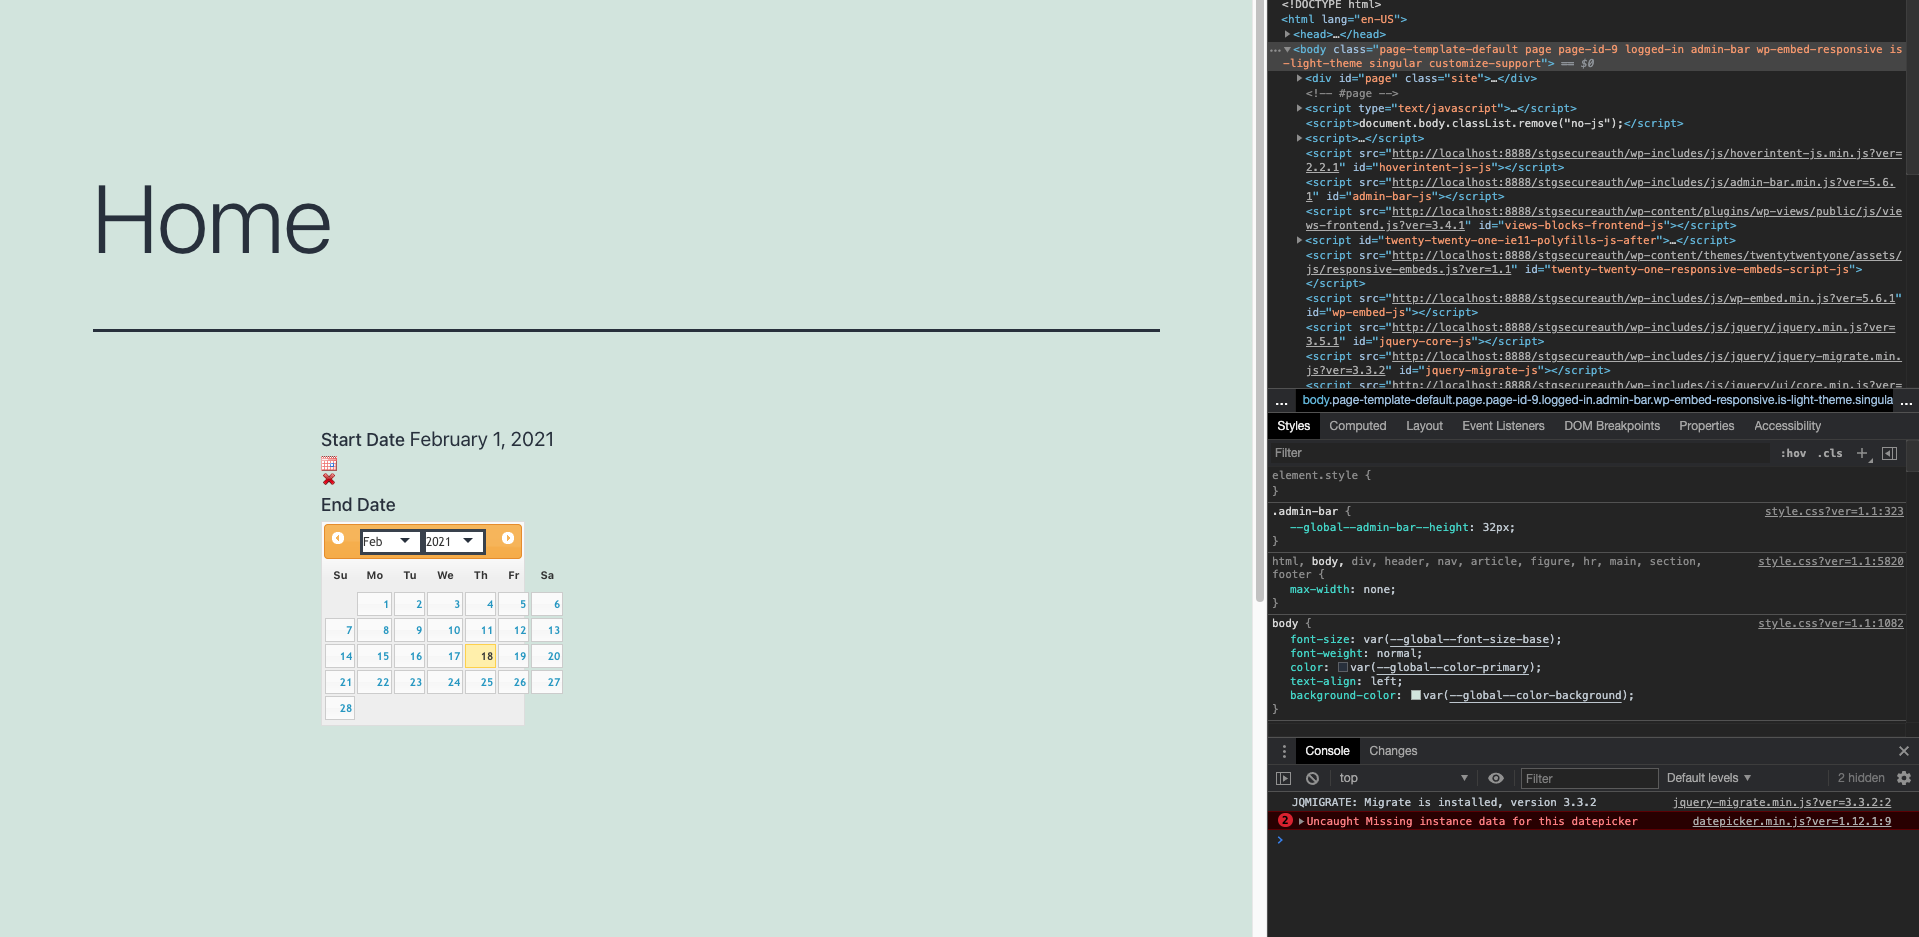Open the Start Date calendar picker icon
Screen dimensions: 1919x937
coord(329,464)
